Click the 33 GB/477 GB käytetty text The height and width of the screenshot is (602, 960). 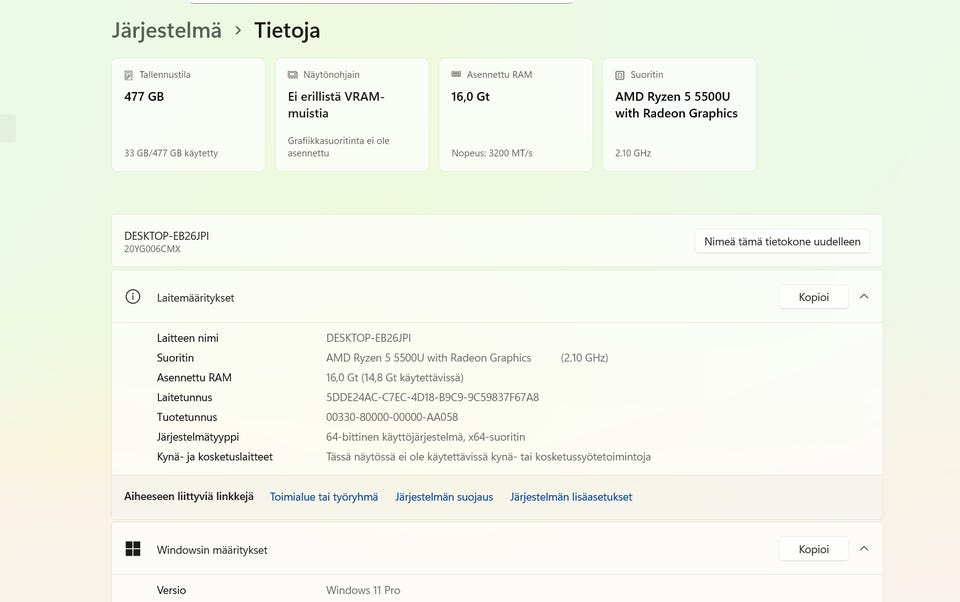tap(171, 153)
